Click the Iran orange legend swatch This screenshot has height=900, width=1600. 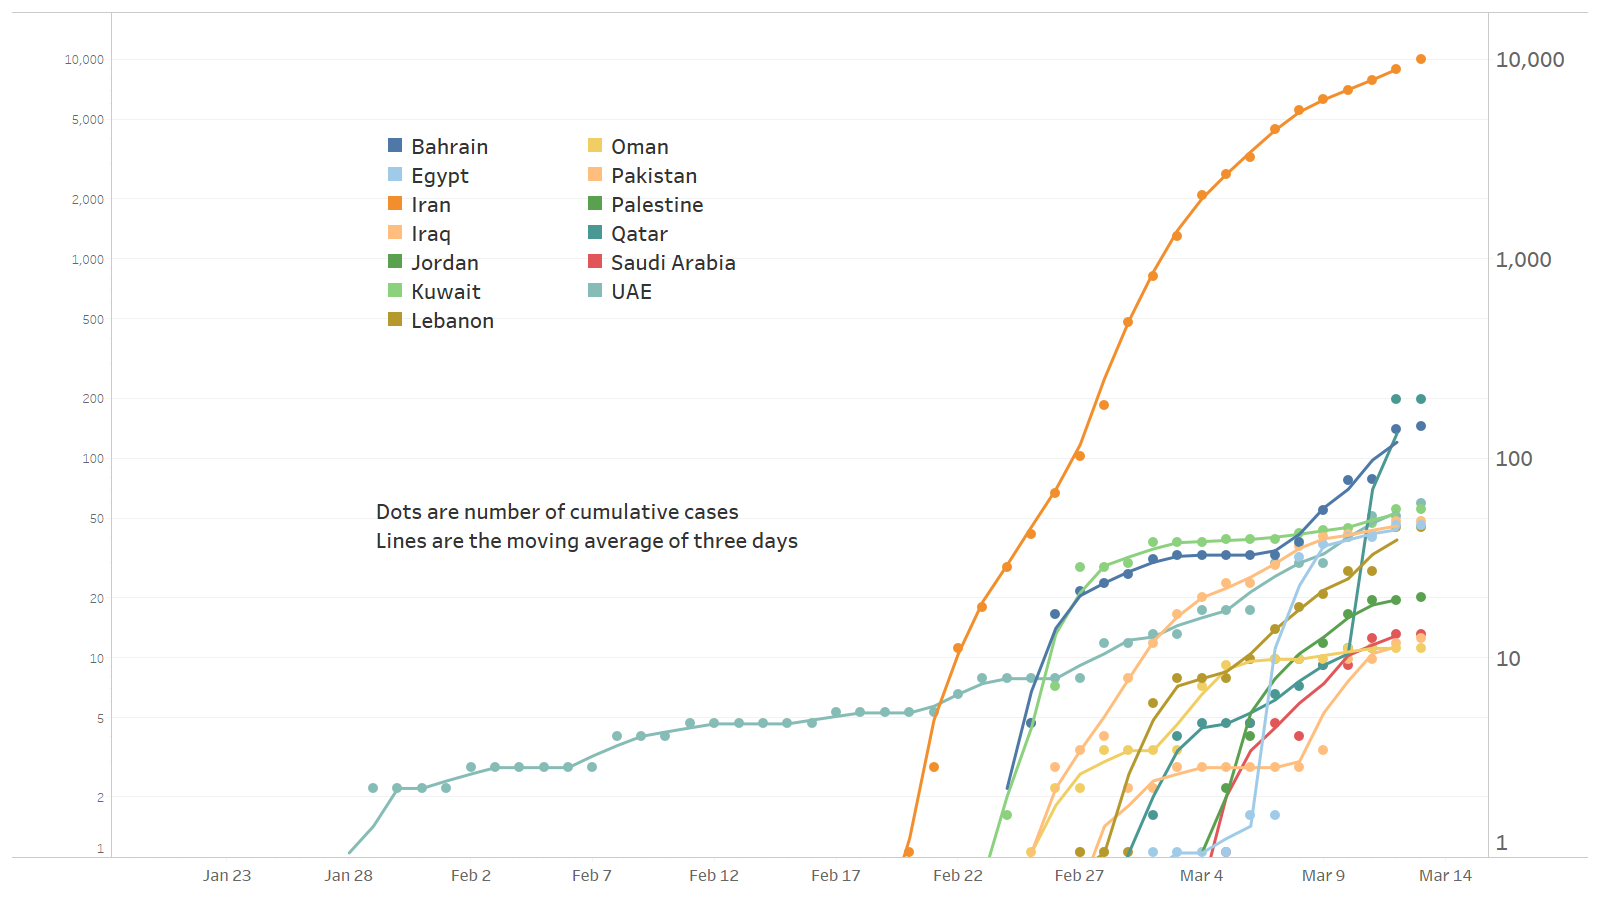(395, 204)
